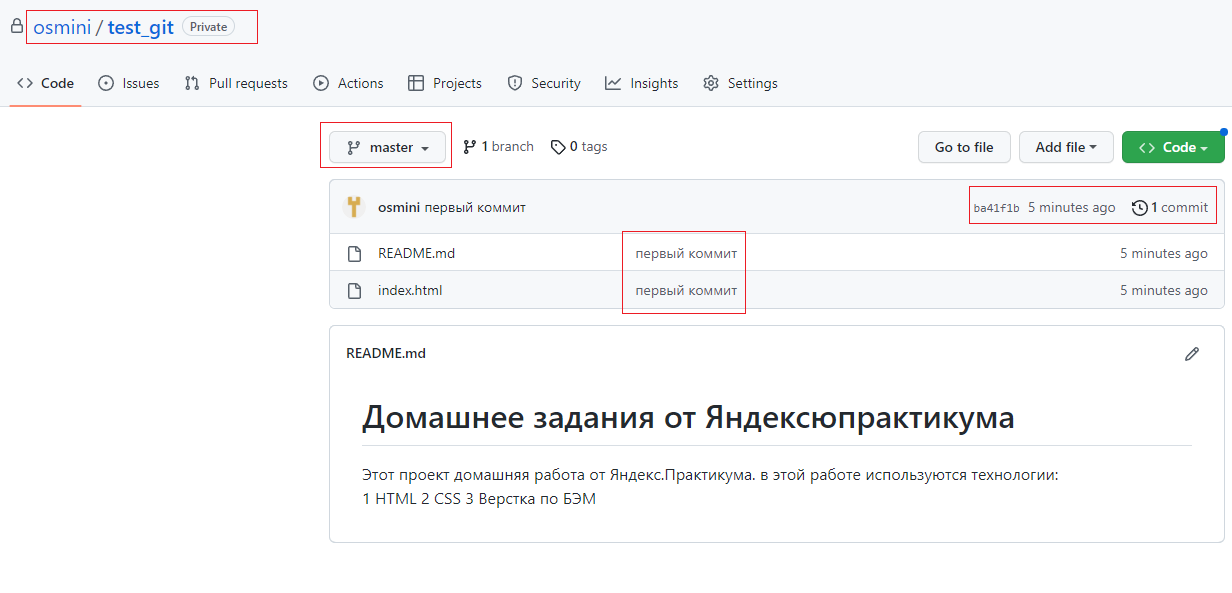
Task: Click the README heading Домашнее задания
Action: click(x=688, y=417)
